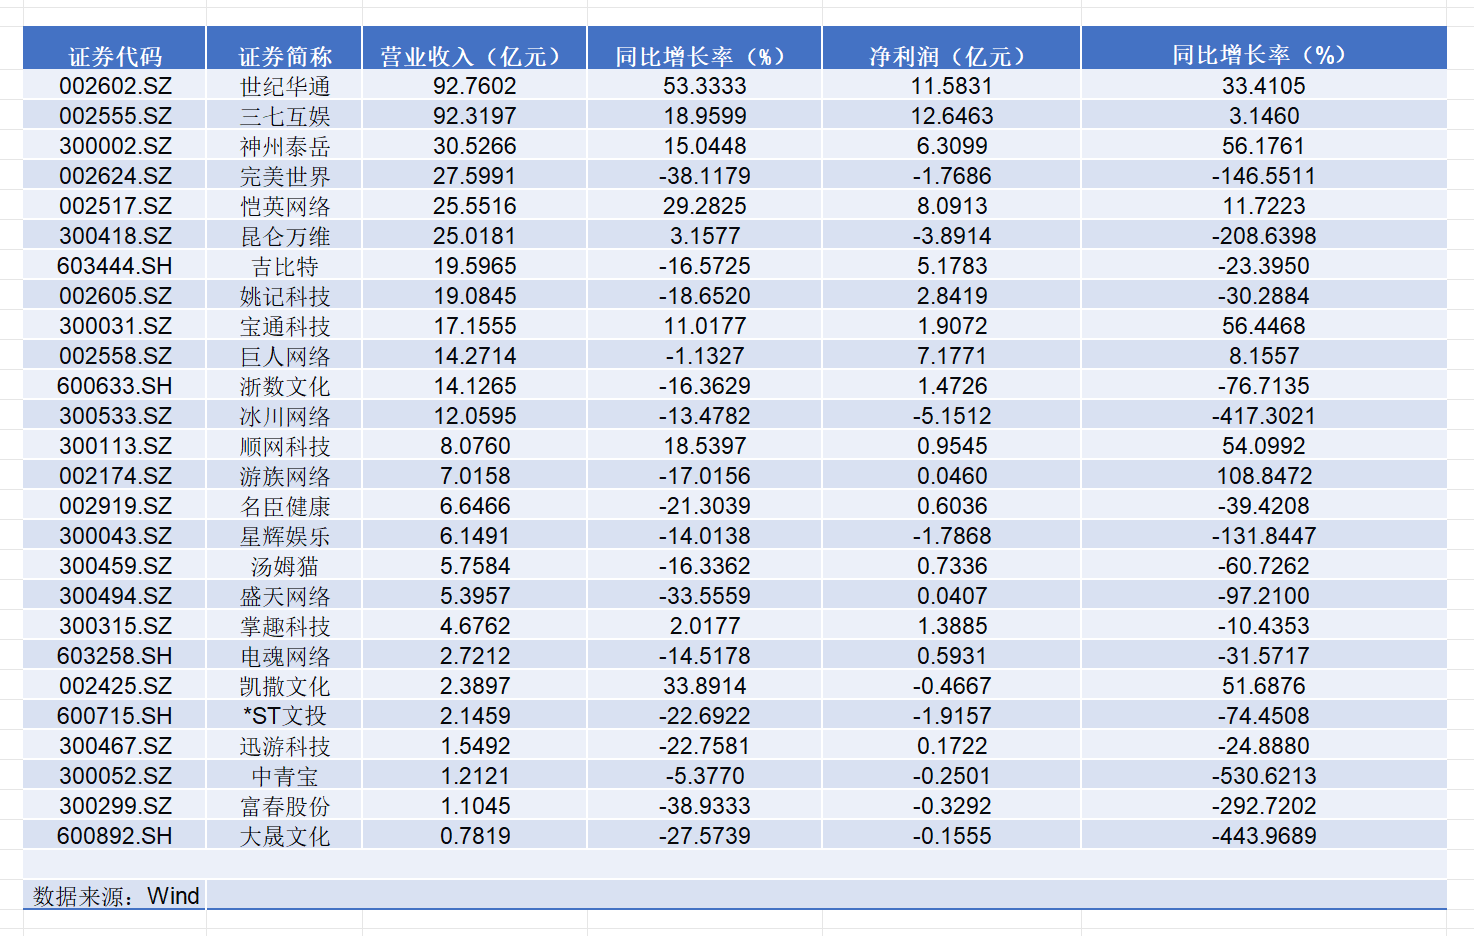Screen dimensions: 1474x936
Task: Select net profit value 2.8419
Action: (952, 296)
